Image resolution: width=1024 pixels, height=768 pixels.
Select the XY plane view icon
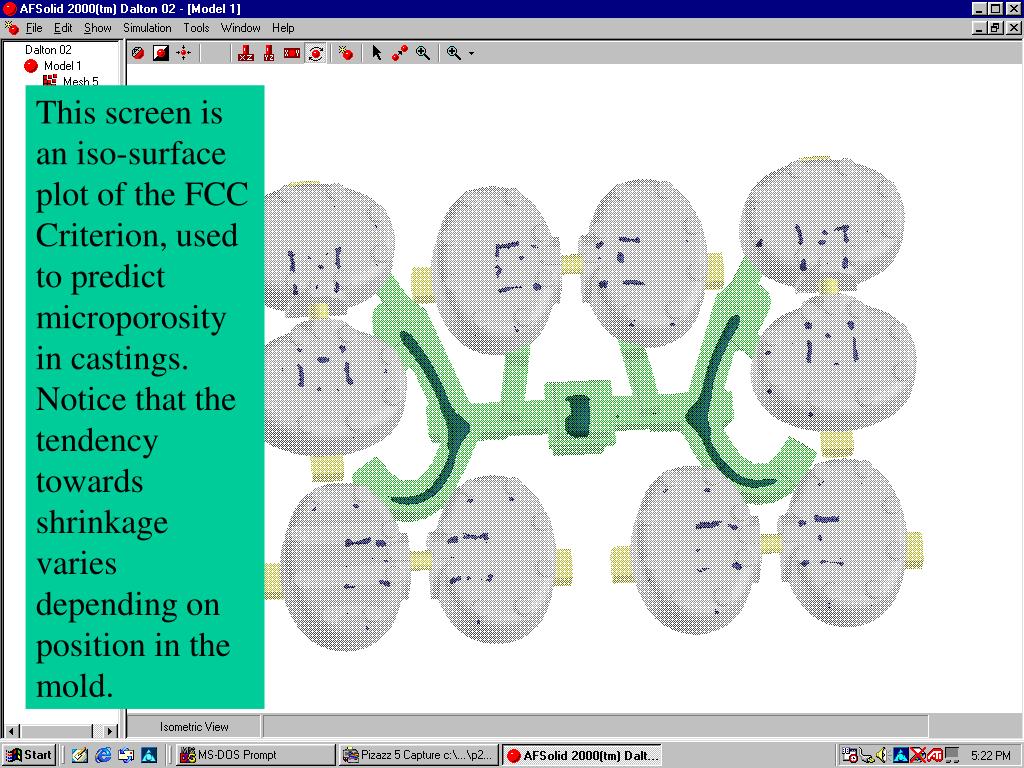(x=291, y=53)
